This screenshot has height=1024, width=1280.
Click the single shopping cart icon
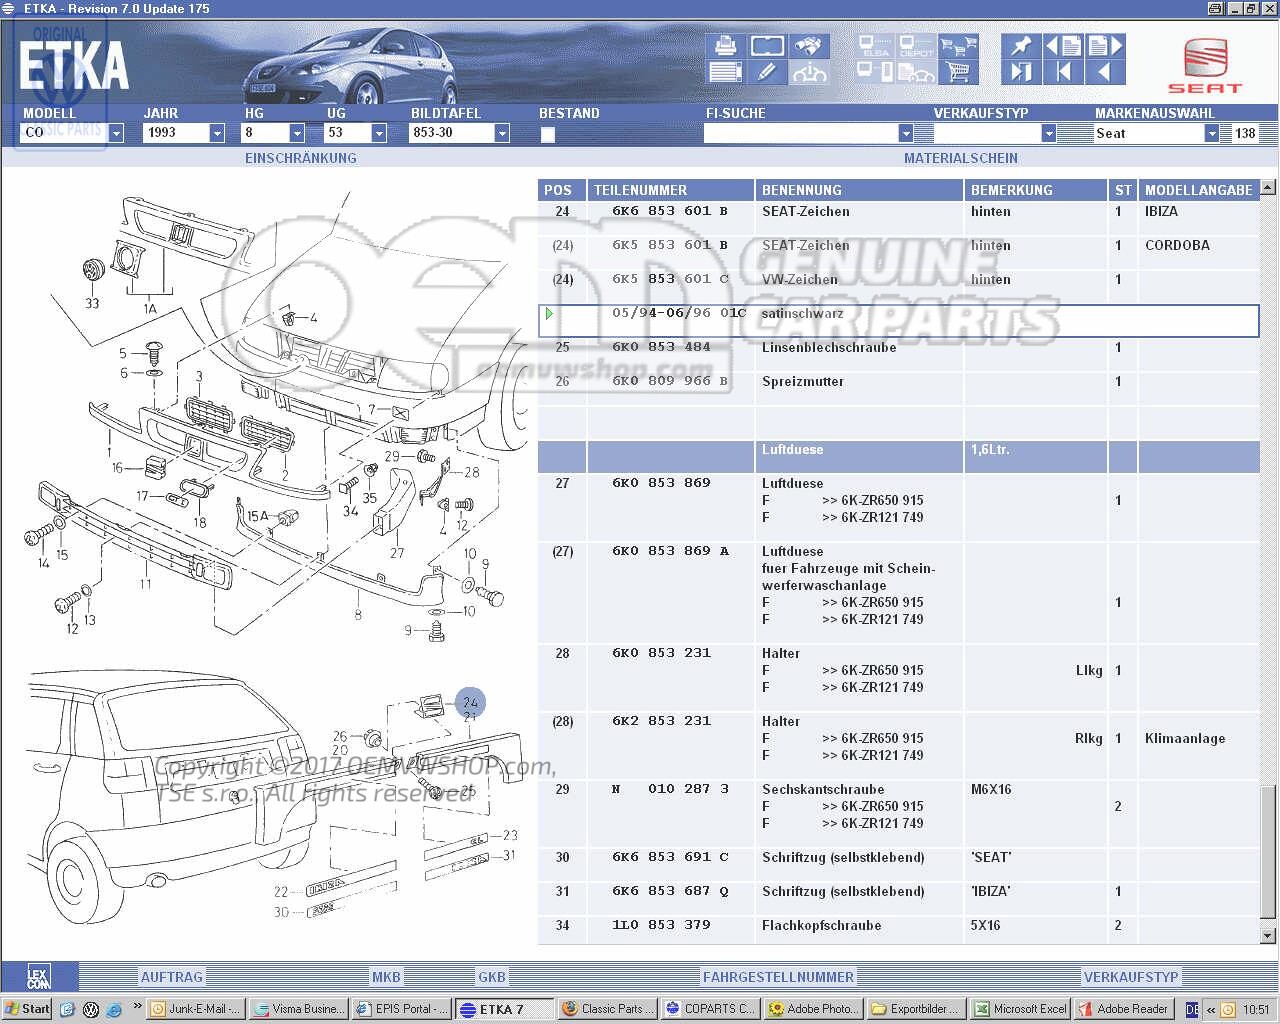(x=958, y=72)
